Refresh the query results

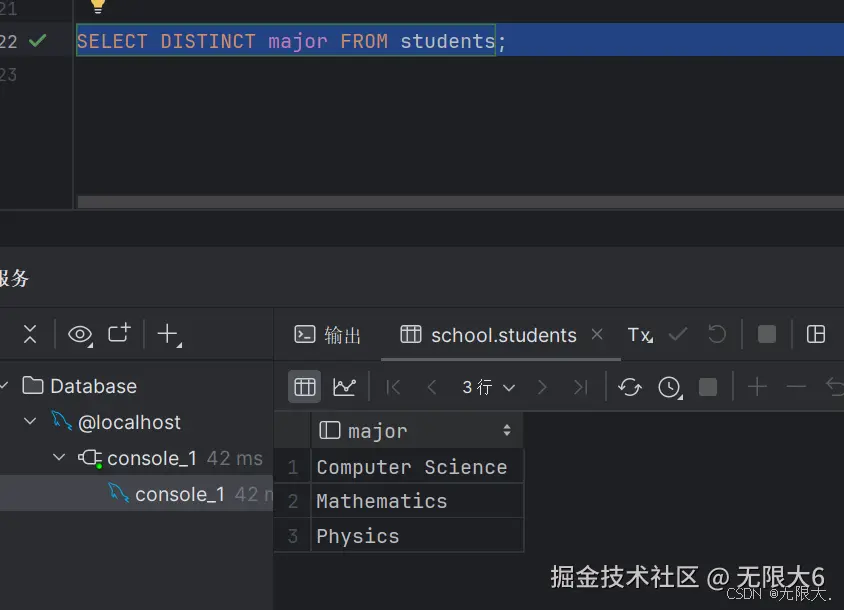pos(629,386)
